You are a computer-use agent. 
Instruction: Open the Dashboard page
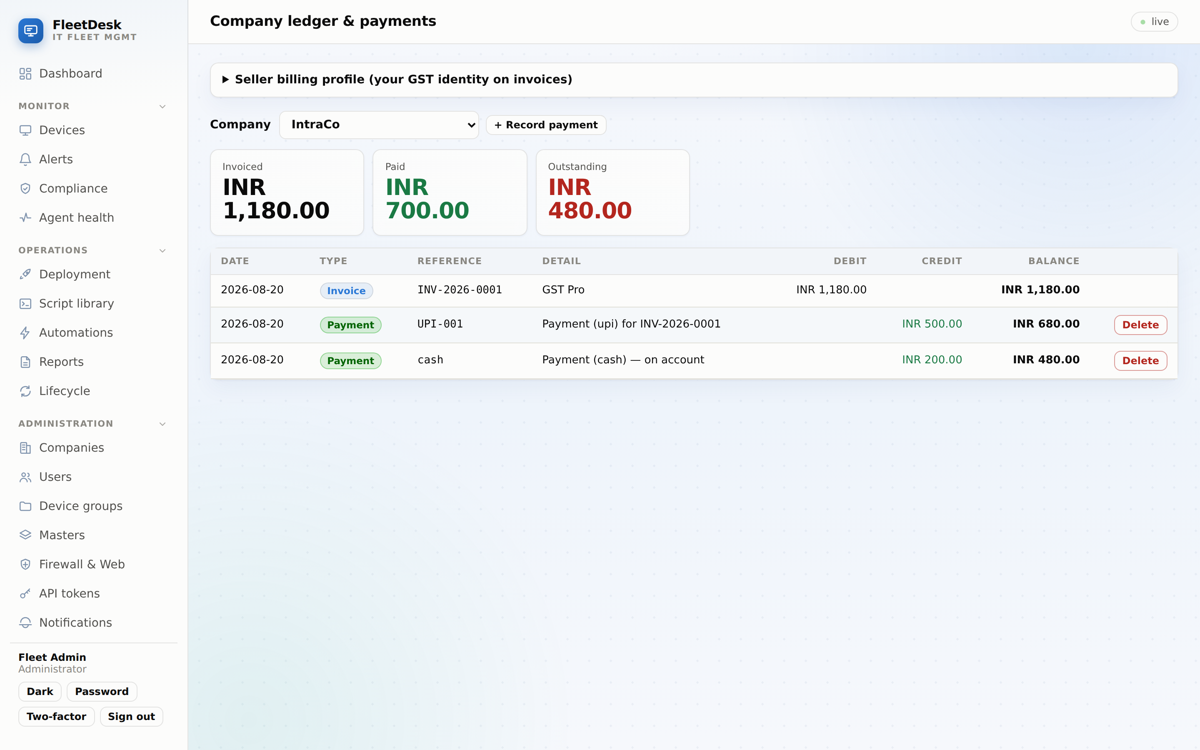click(x=94, y=74)
